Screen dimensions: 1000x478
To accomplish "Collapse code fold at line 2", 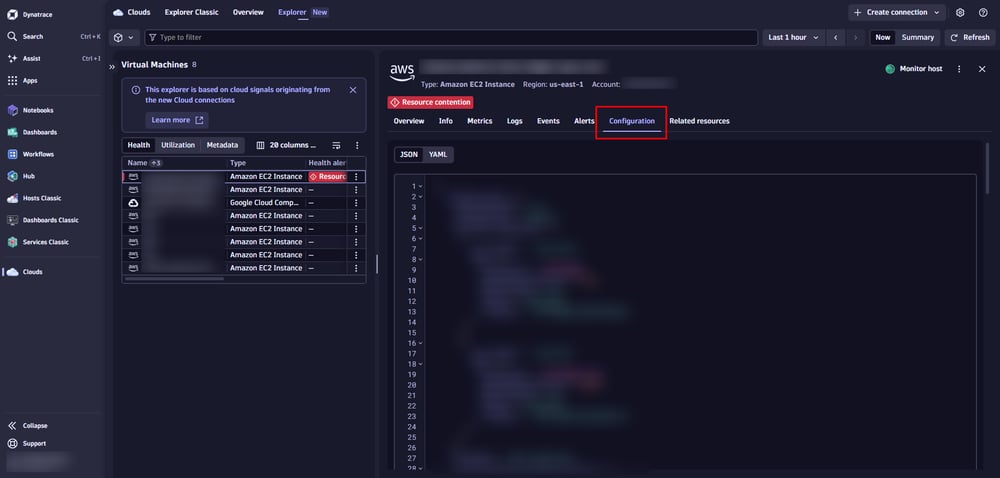I will [420, 197].
